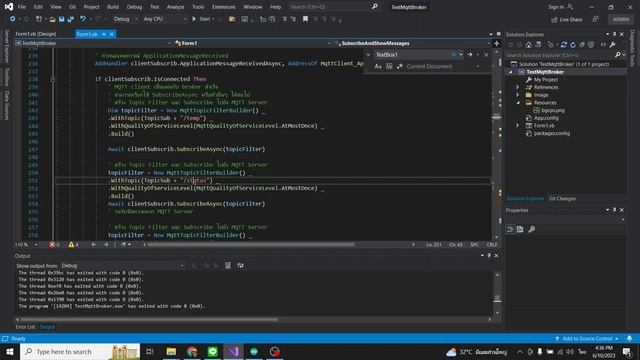Click the New Project icon in toolbar
640x360 pixels.
point(39,19)
